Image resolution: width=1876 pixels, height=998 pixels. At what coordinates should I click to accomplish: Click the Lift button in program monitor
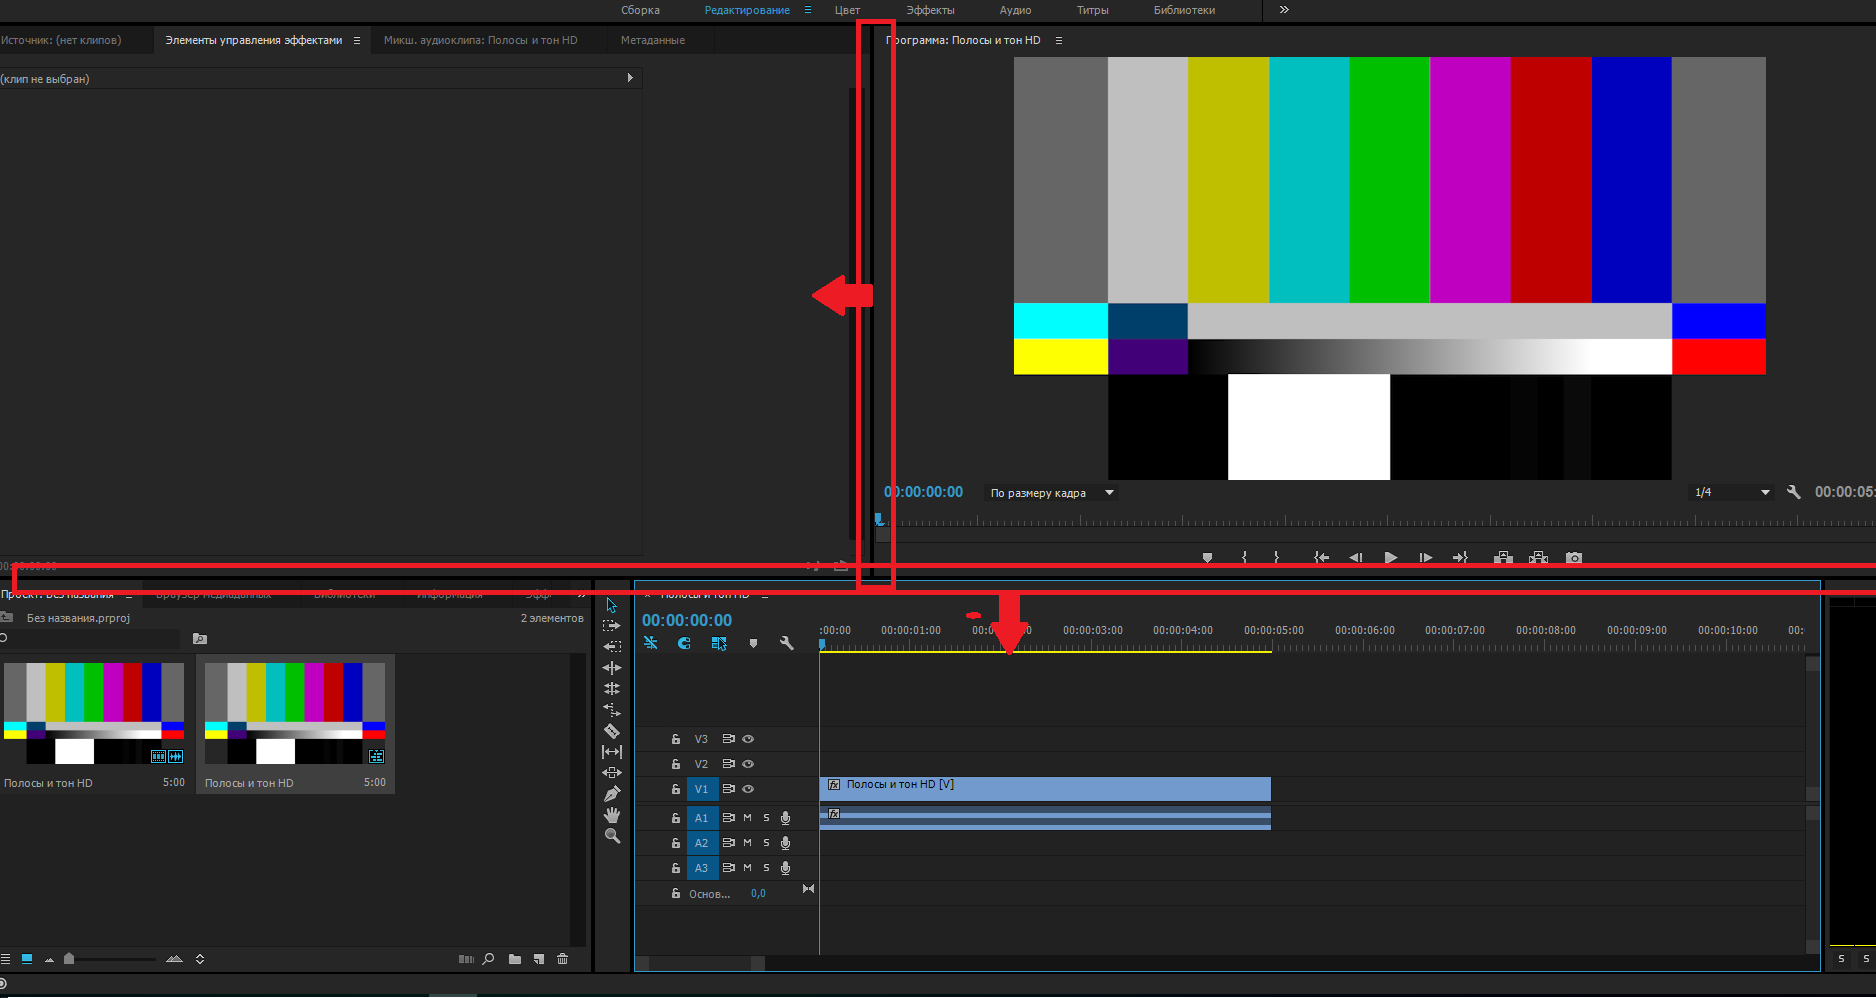pos(1503,558)
